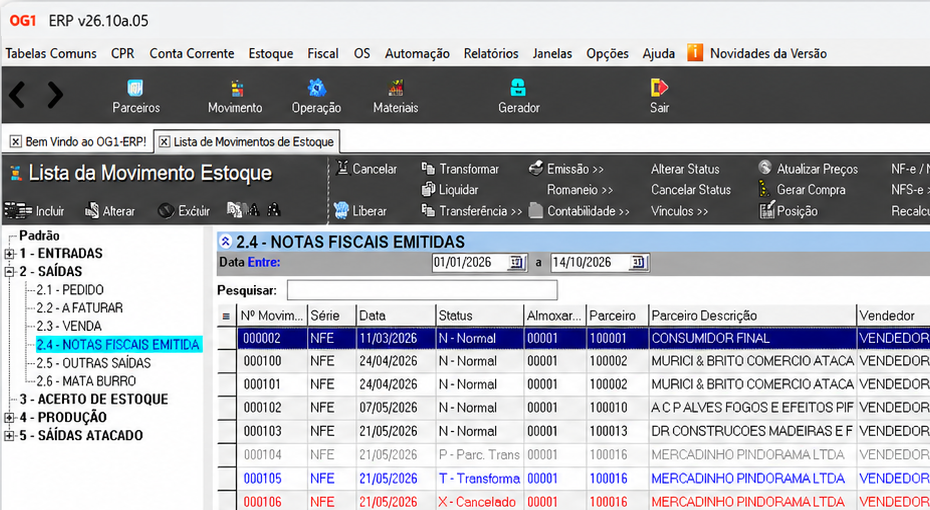Viewport: 930px width, 510px height.
Task: Select 3 - ACERTO DE ESTOQUE tree item
Action: 94,399
